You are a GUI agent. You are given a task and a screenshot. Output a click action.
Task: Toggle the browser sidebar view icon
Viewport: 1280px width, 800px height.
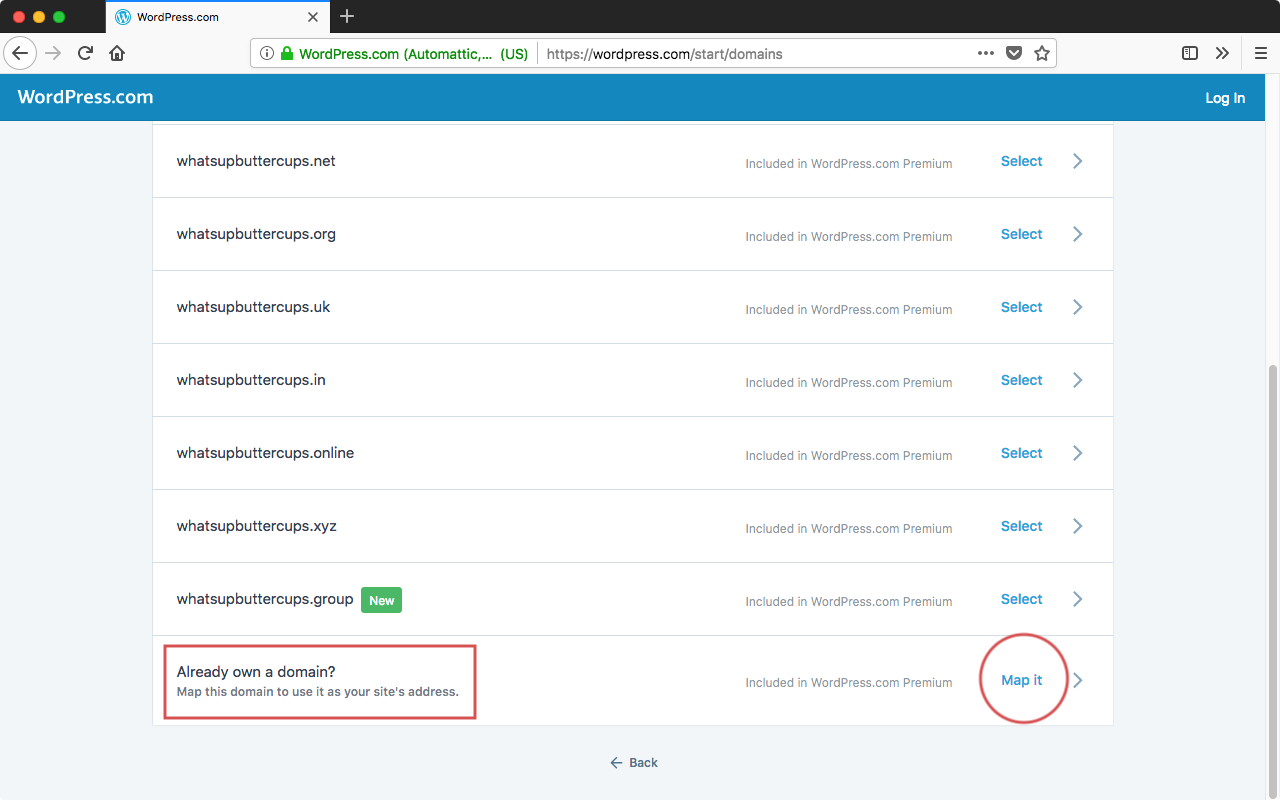point(1190,53)
